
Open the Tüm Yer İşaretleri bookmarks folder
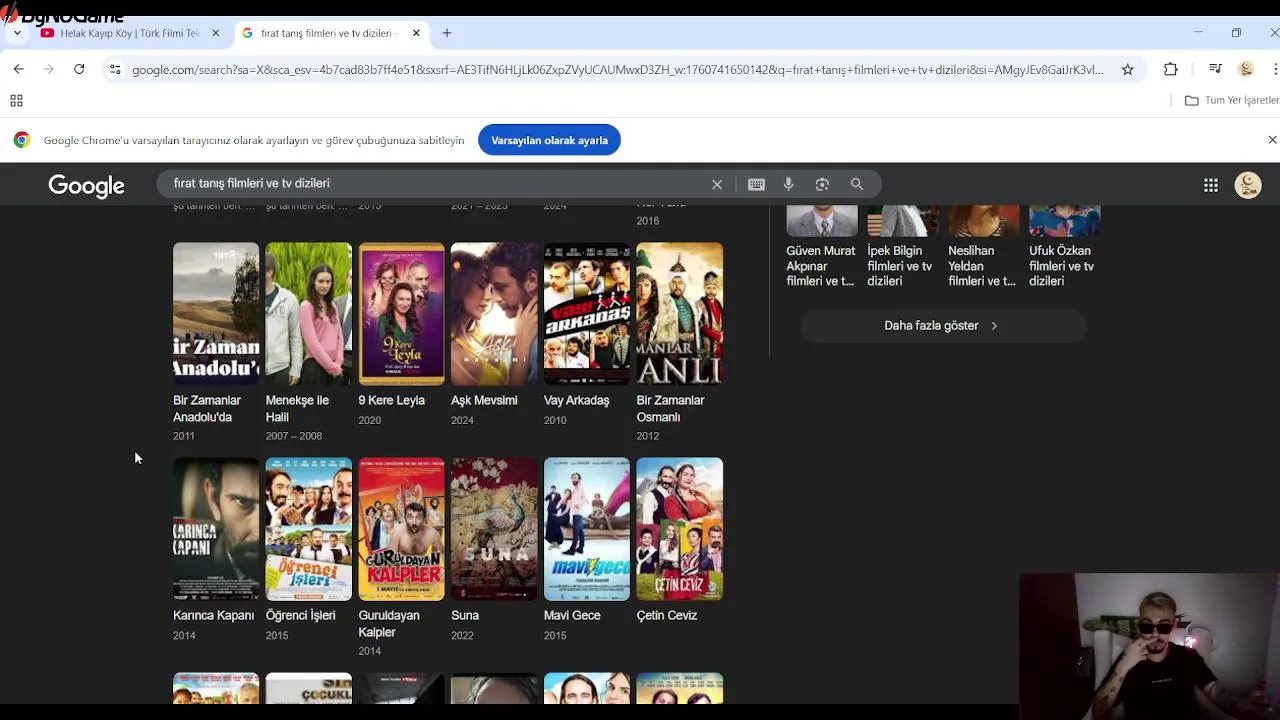click(x=1232, y=100)
